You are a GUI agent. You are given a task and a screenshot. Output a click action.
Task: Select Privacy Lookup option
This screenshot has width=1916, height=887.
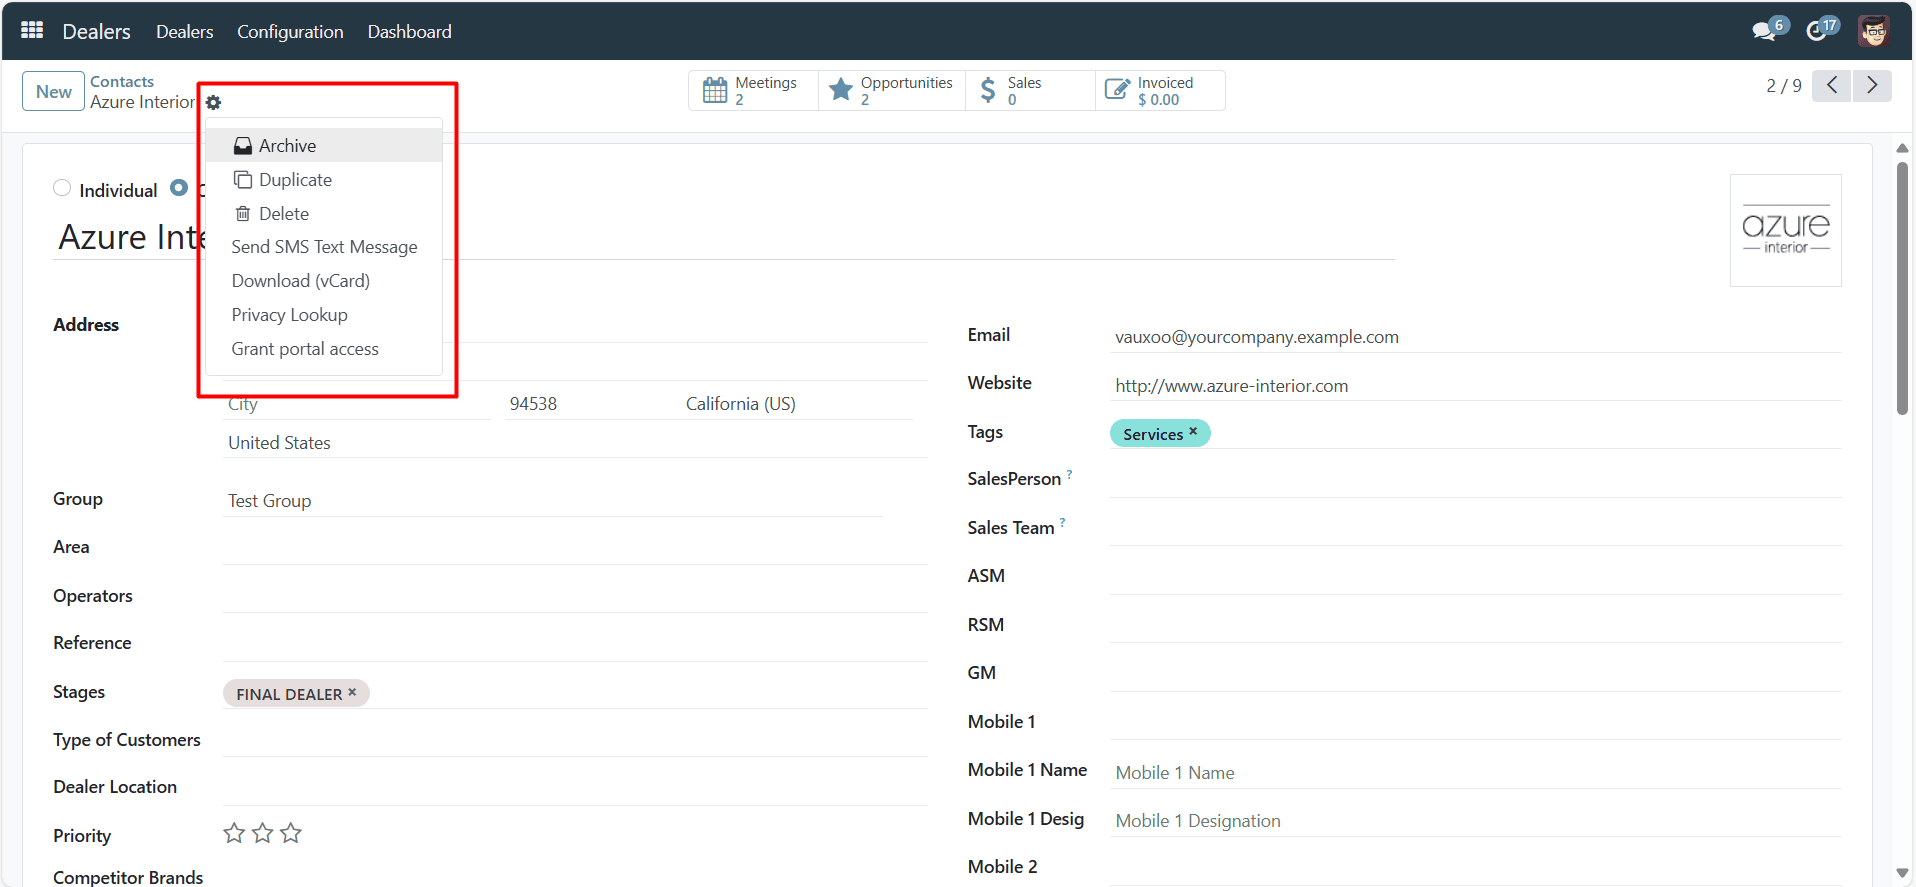324,315
